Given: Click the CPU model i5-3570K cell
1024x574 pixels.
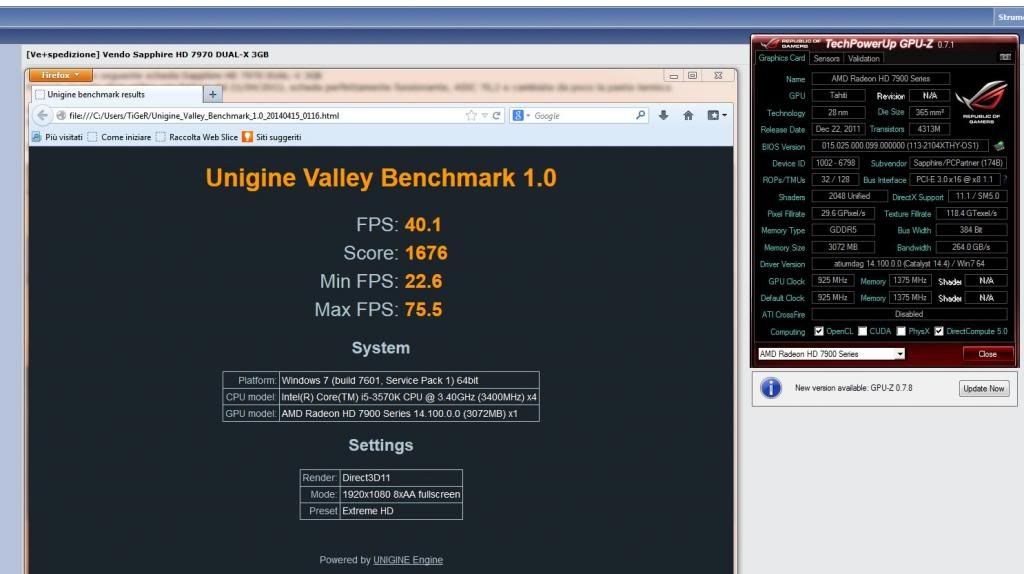Looking at the screenshot, I should 409,397.
